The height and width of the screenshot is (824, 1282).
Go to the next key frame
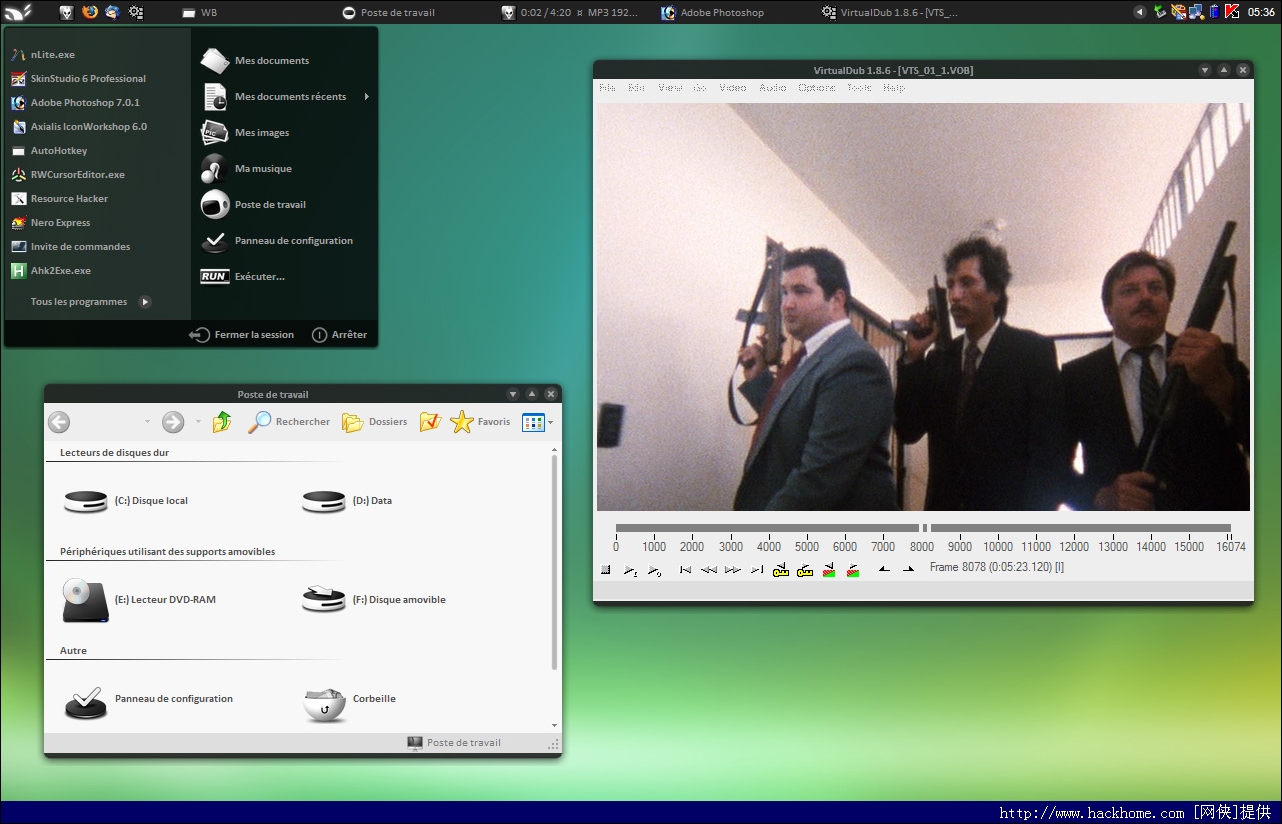(805, 569)
